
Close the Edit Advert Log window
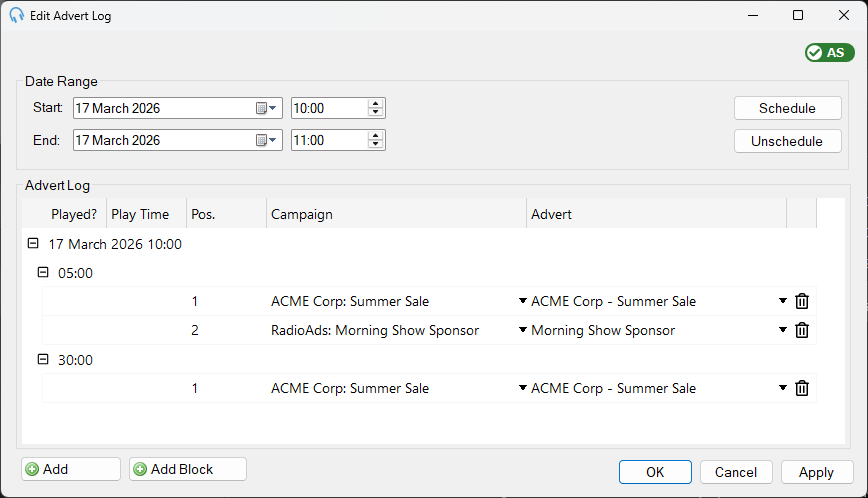[844, 15]
